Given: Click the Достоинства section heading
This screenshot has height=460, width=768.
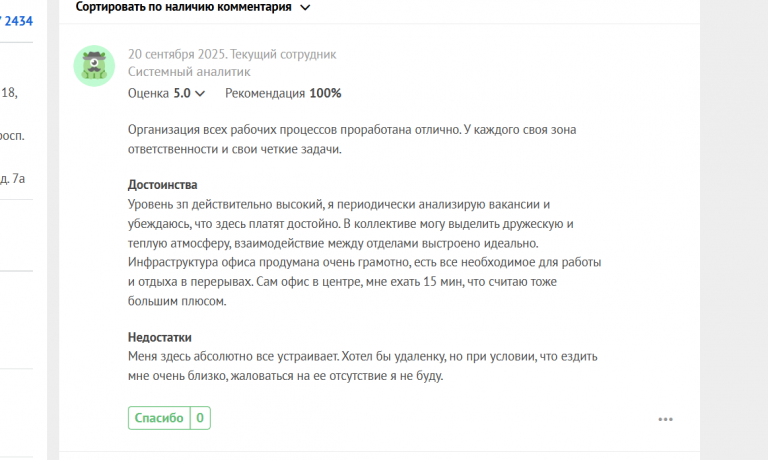Looking at the screenshot, I should click(x=163, y=185).
